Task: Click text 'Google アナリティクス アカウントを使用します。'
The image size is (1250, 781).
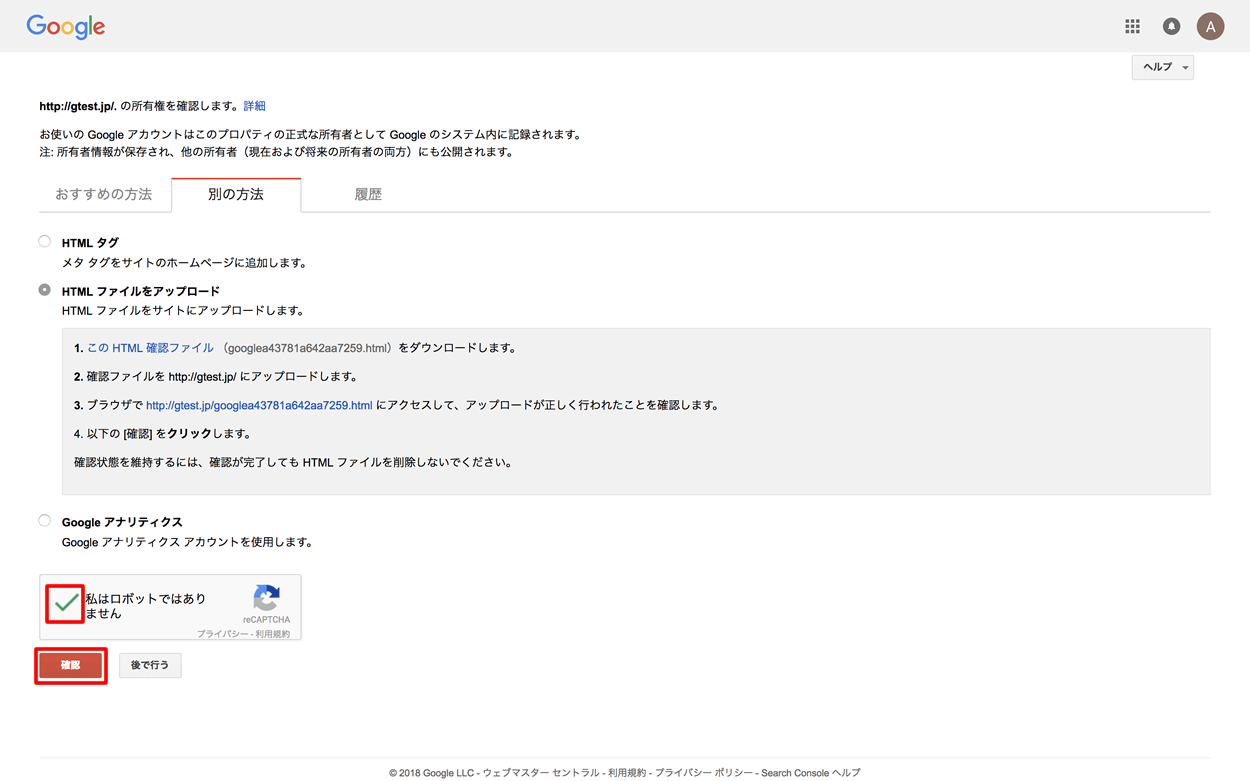Action: [x=188, y=543]
